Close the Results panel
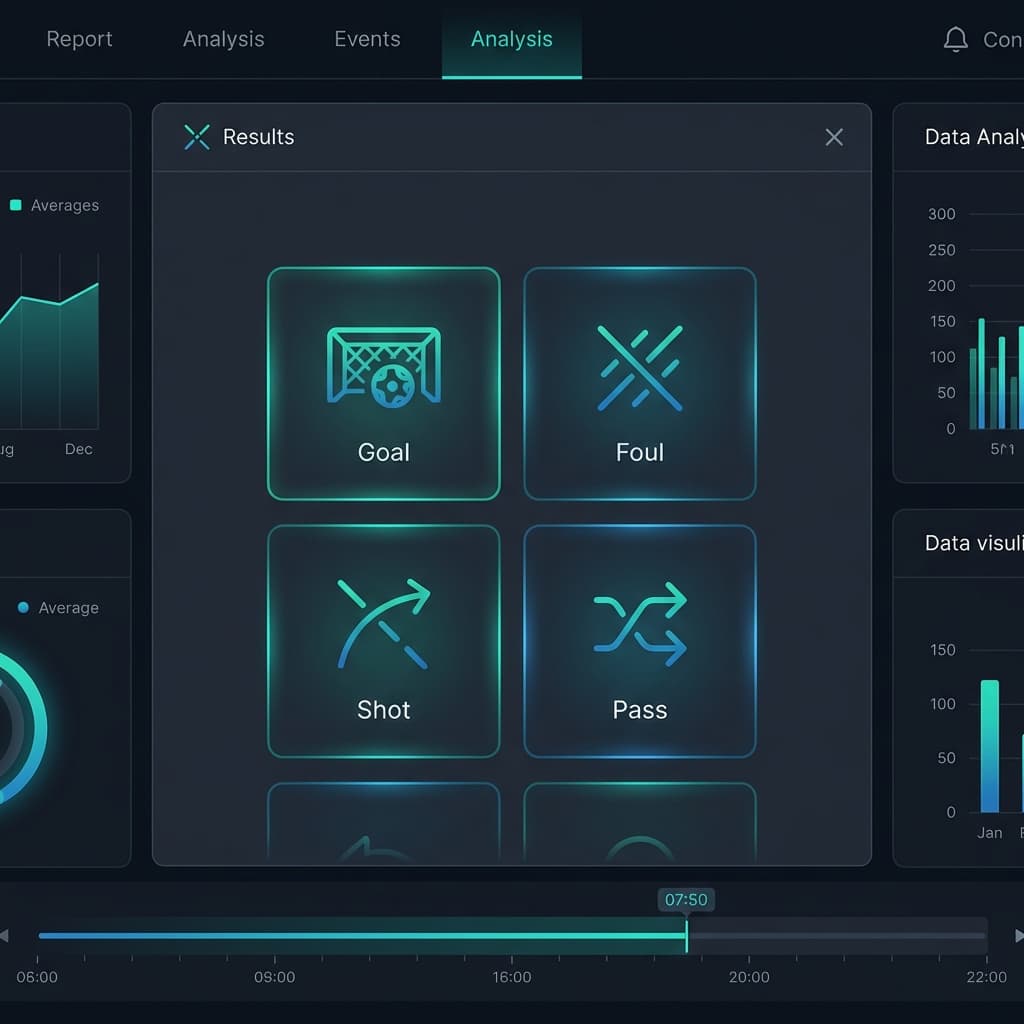This screenshot has width=1024, height=1024. click(834, 137)
